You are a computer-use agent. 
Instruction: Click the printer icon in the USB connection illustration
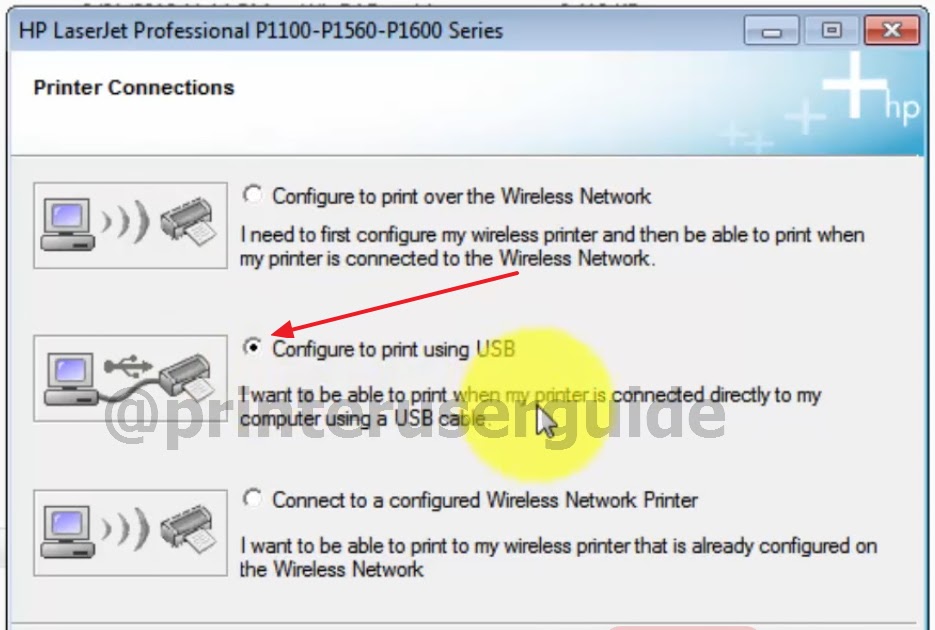pos(185,377)
